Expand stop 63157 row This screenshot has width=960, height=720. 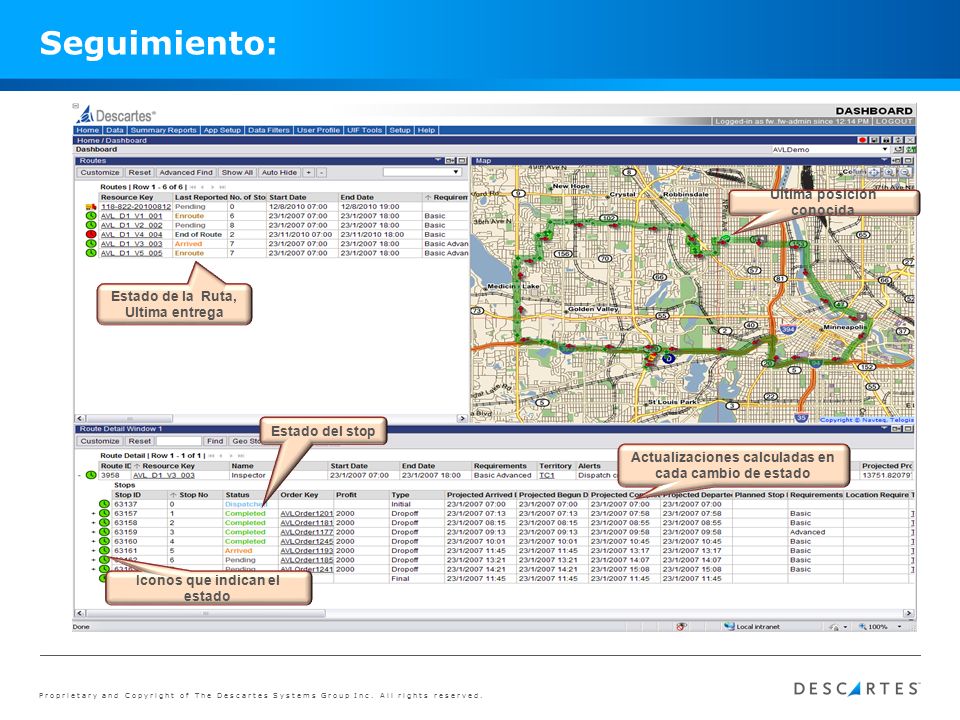[94, 514]
